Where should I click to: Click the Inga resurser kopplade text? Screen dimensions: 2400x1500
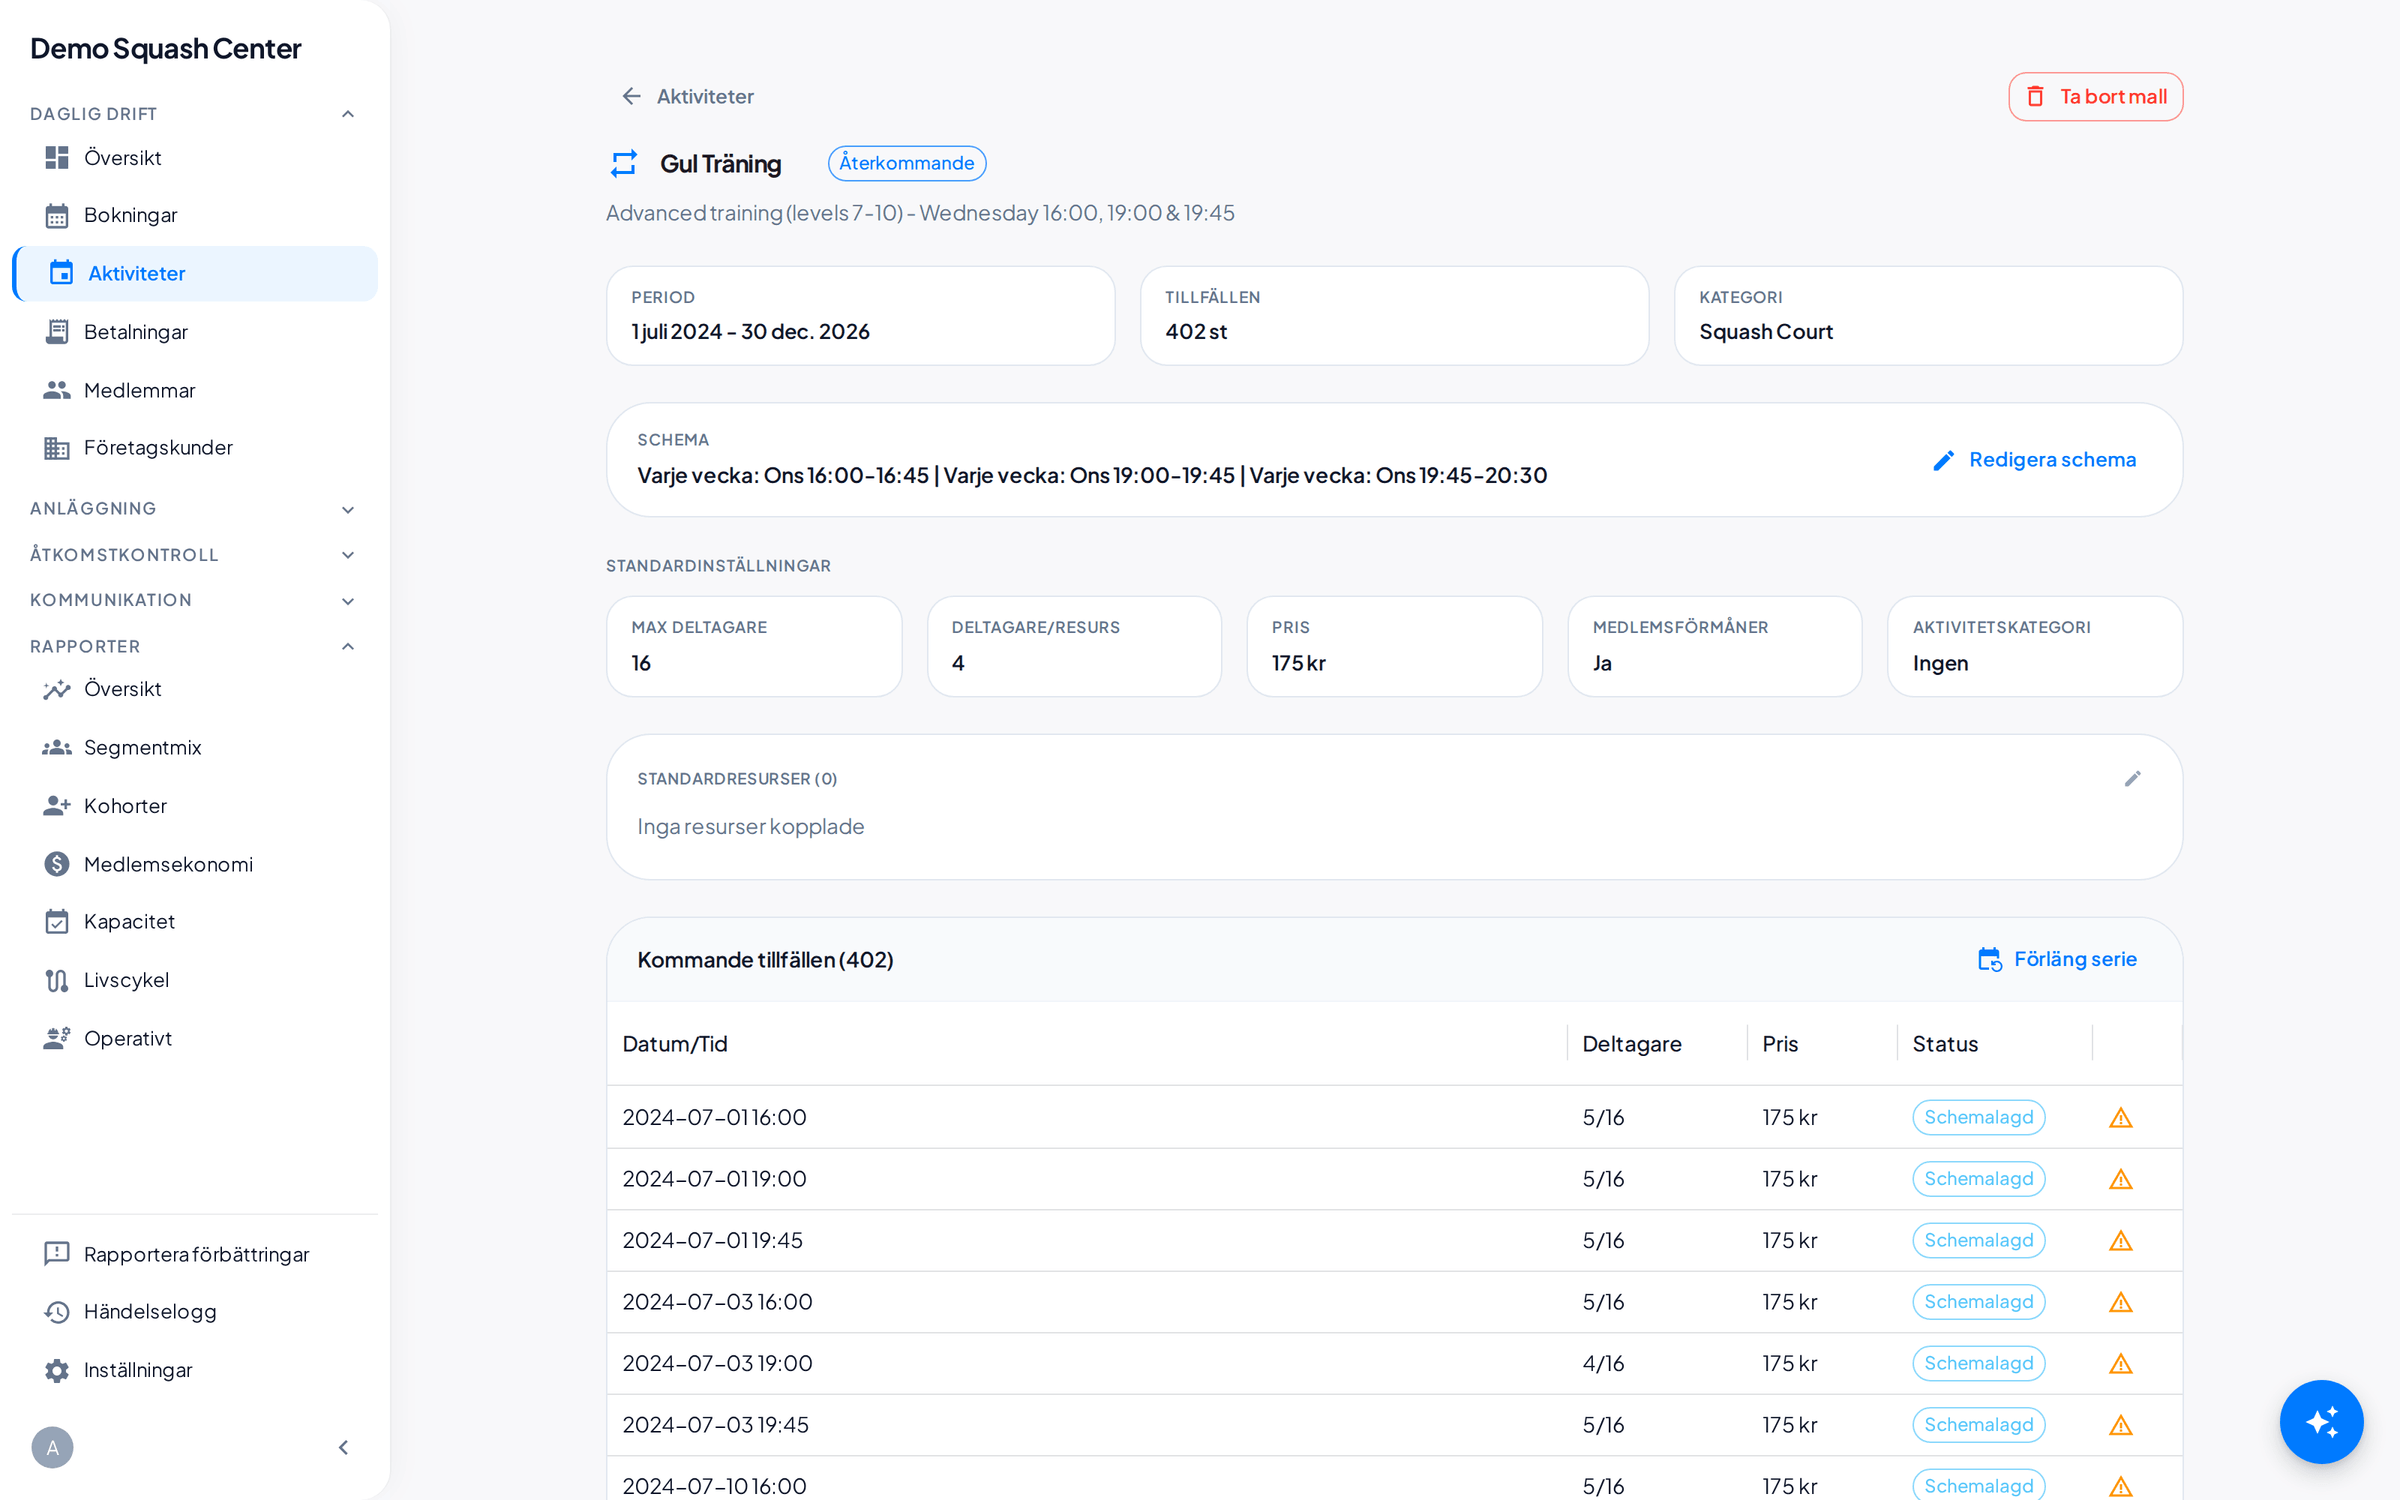[751, 826]
